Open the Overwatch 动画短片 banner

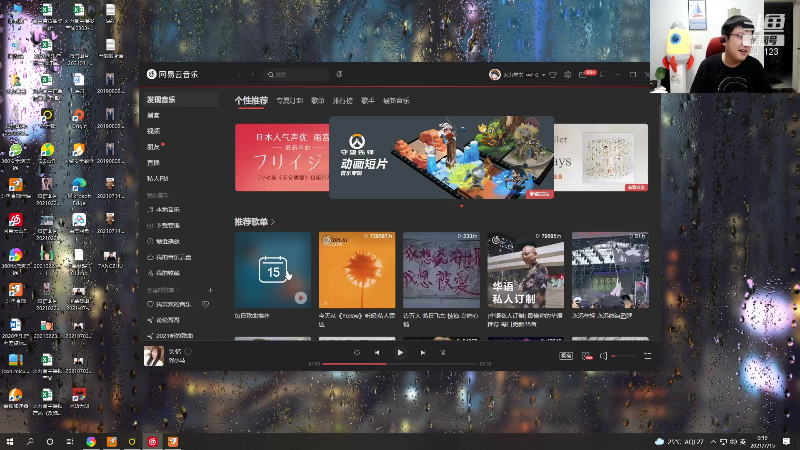click(x=441, y=157)
